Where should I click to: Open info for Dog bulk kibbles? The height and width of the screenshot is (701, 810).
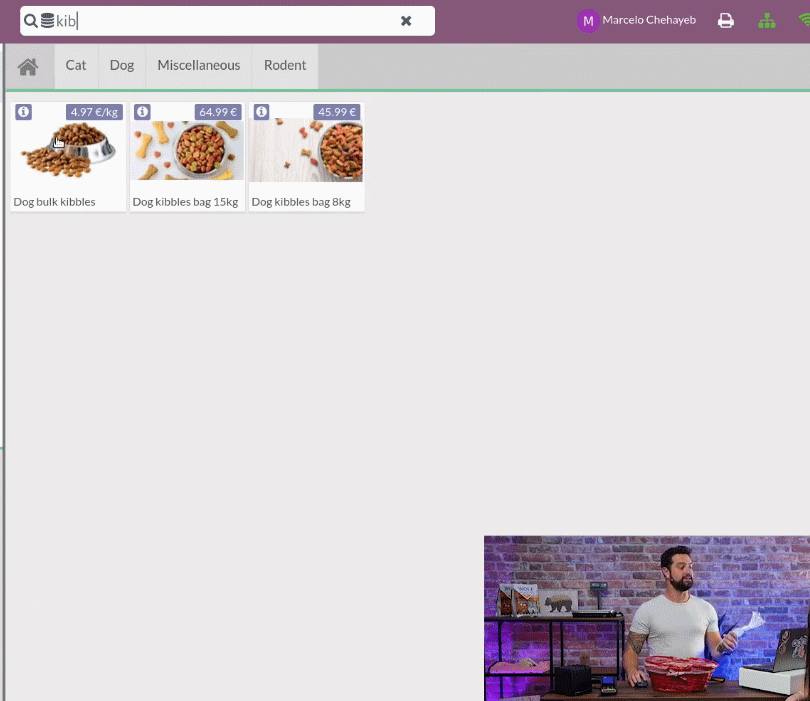23,112
